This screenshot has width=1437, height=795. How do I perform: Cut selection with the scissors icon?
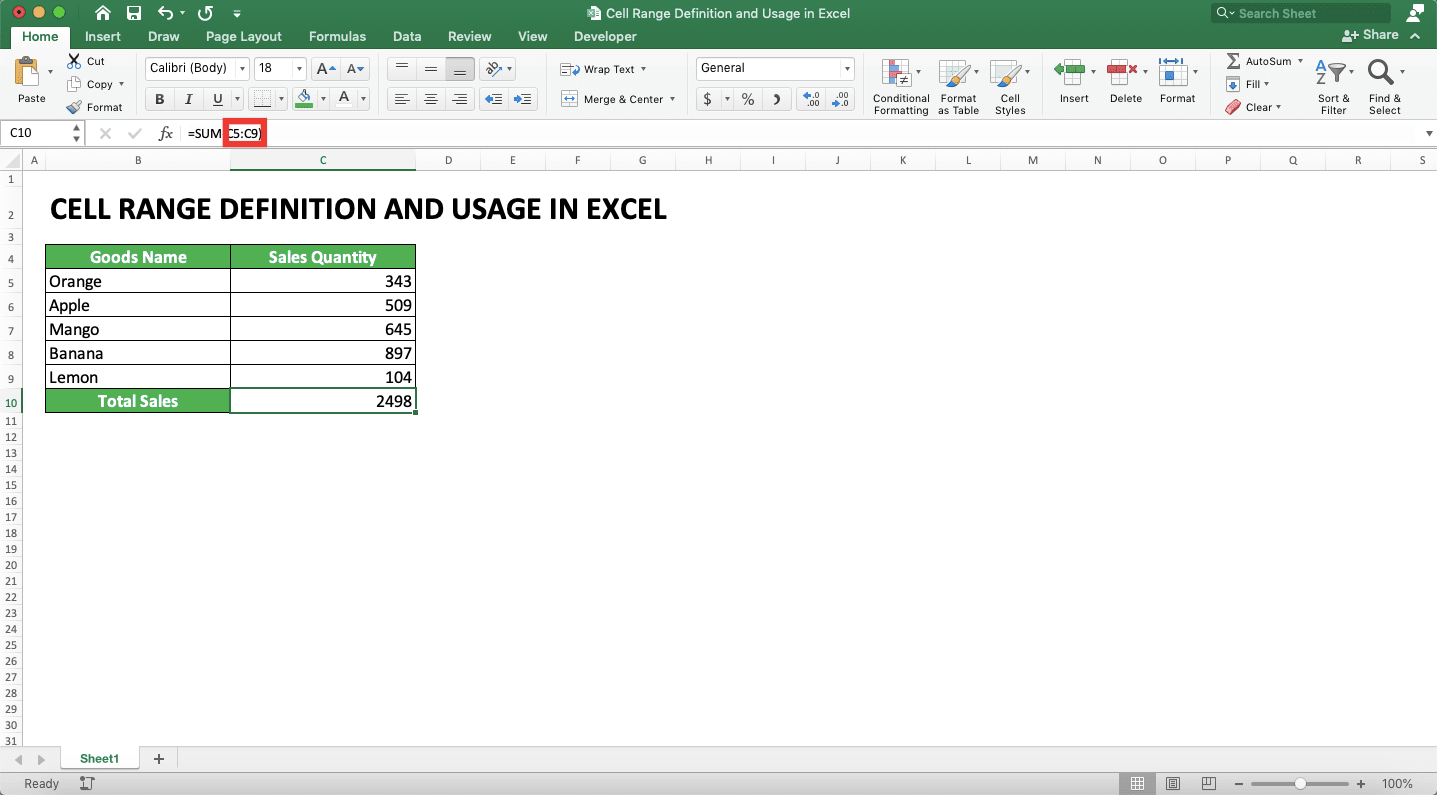click(x=74, y=61)
